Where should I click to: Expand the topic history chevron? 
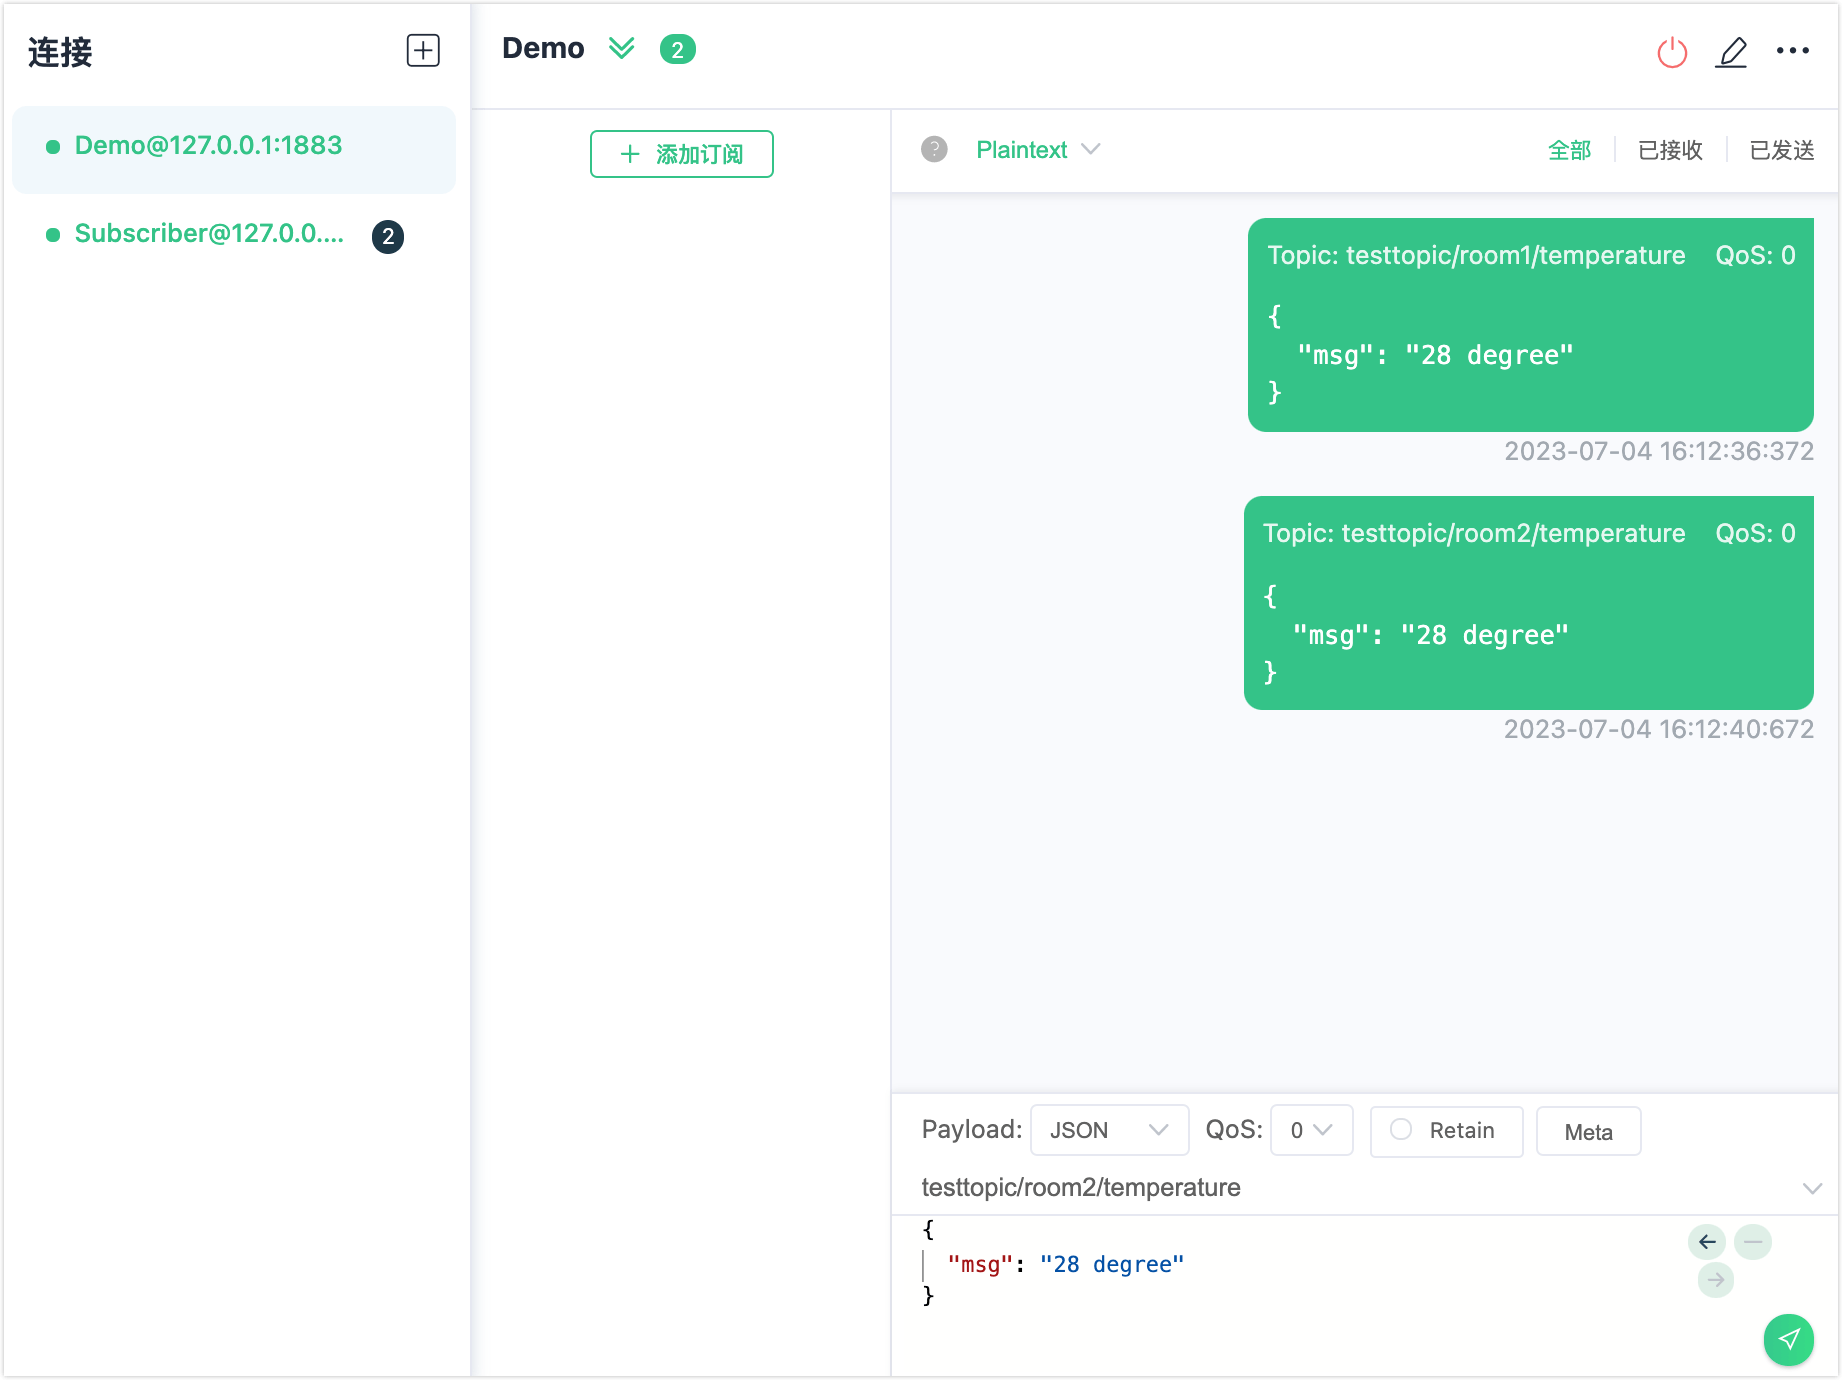pos(1811,1188)
